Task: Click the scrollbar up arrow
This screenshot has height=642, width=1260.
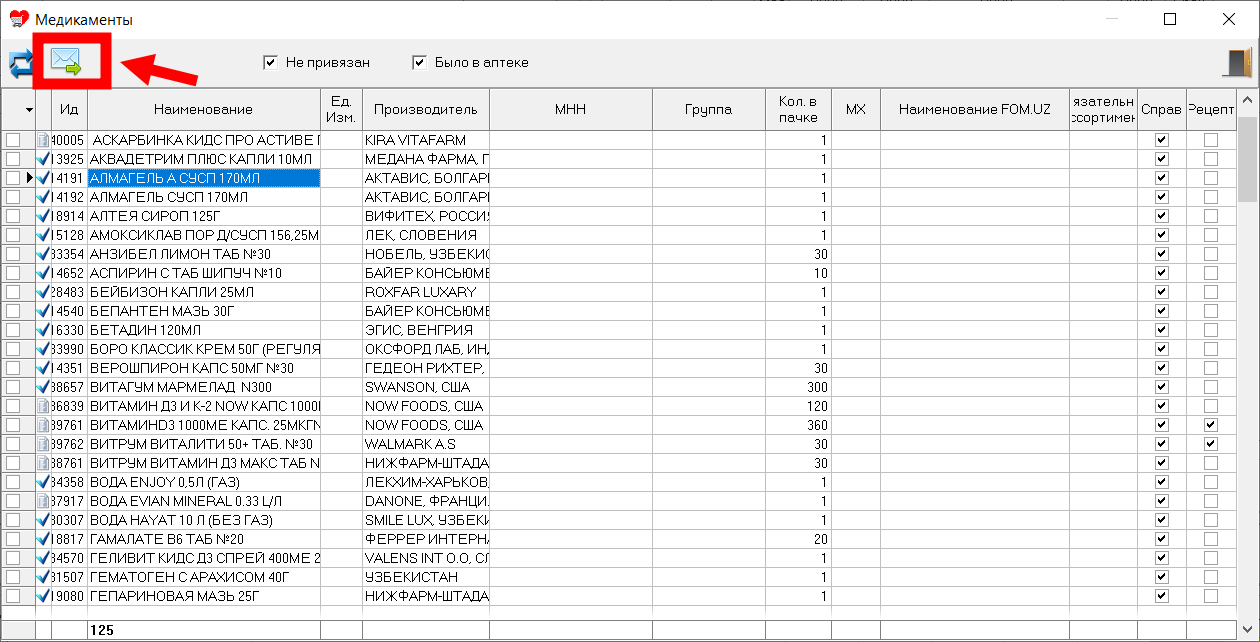Action: click(1247, 100)
